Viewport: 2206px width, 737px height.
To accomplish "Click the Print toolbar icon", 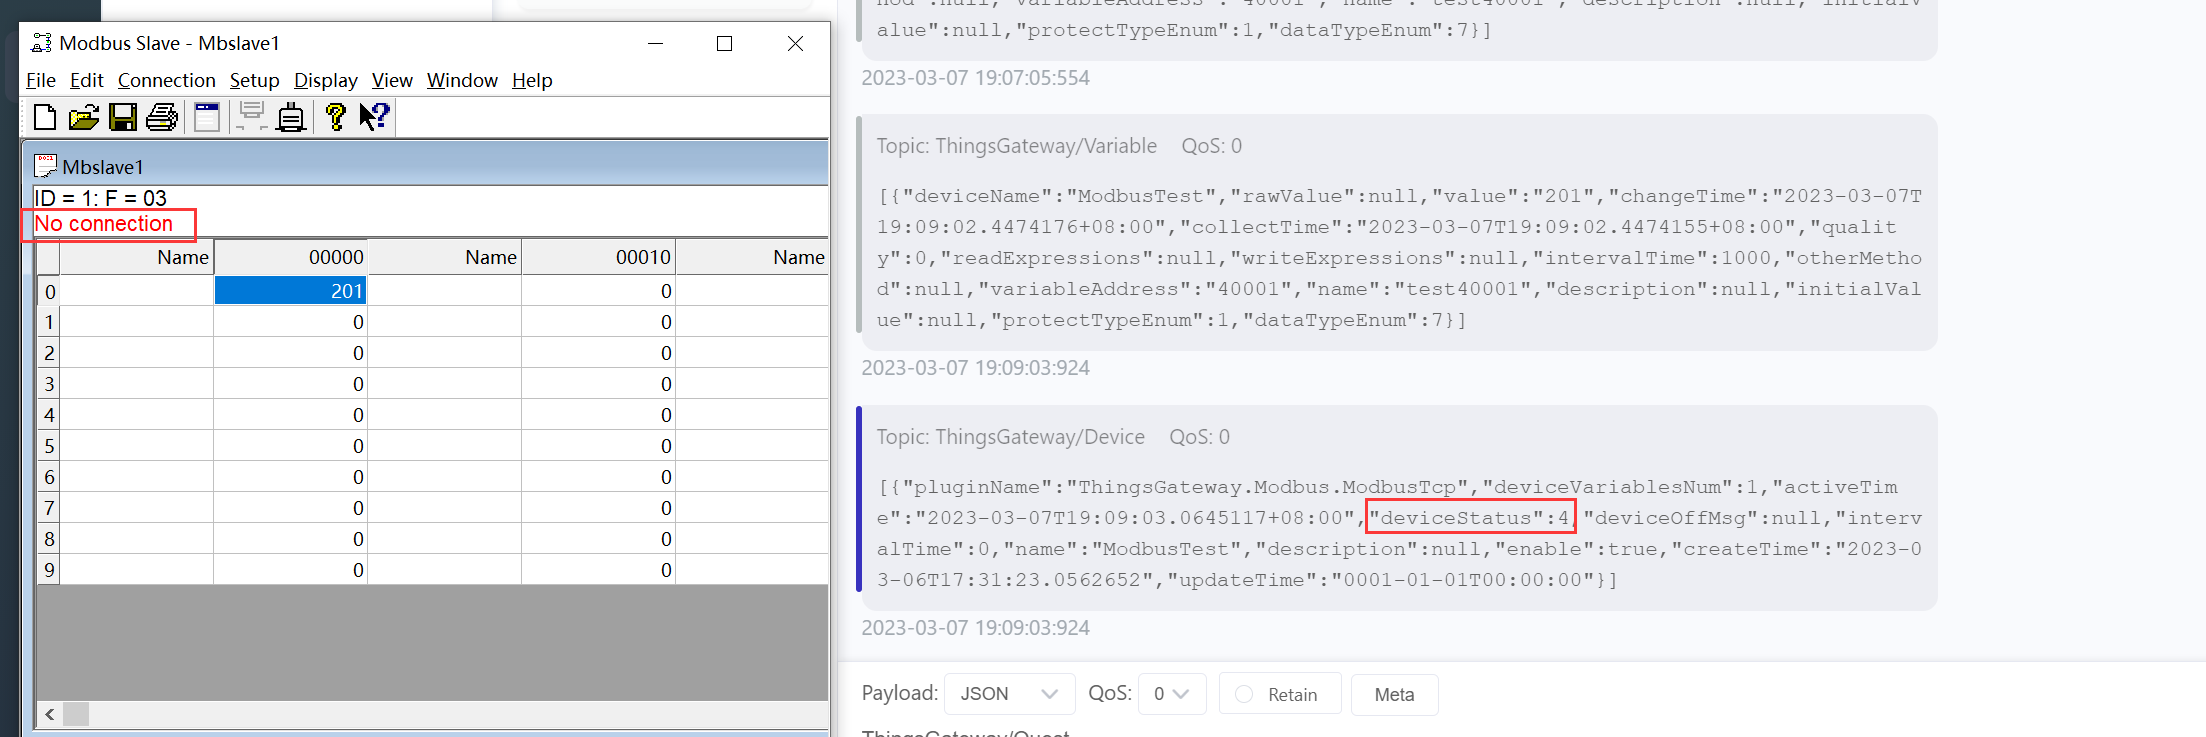I will [162, 118].
